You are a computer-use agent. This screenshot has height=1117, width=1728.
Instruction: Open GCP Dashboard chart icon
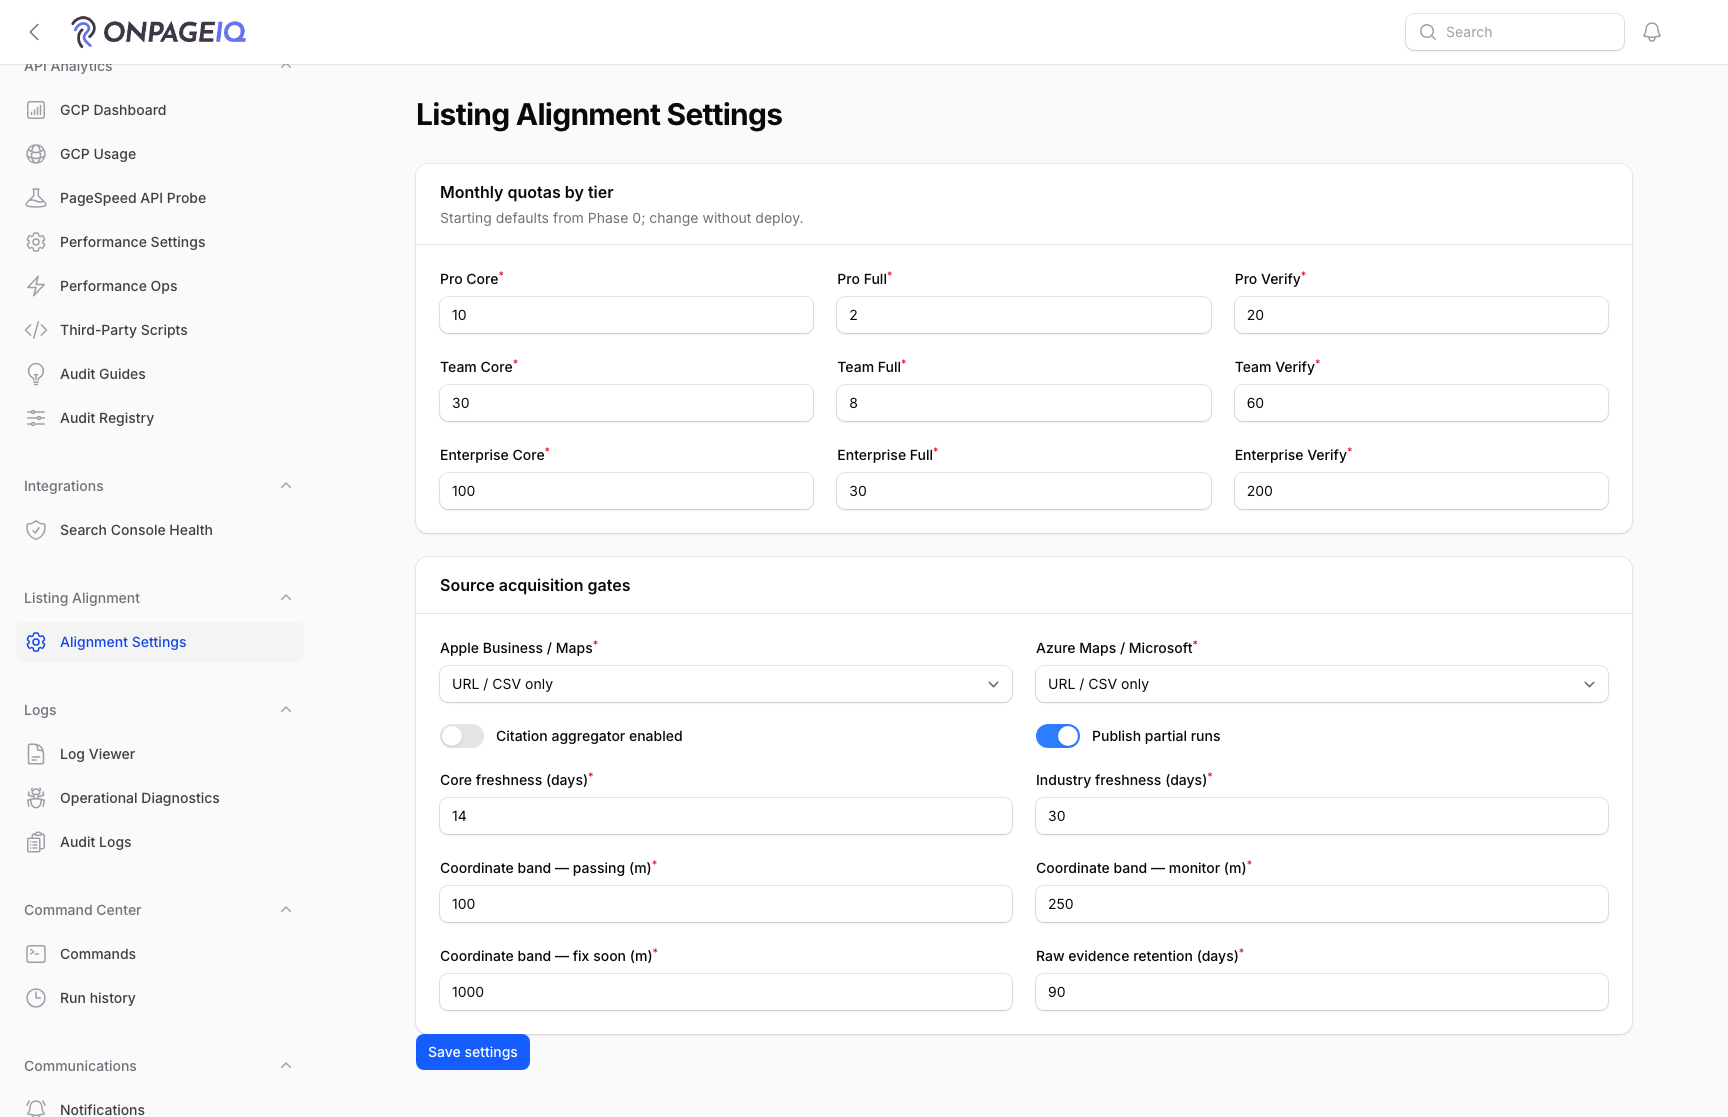(36, 110)
